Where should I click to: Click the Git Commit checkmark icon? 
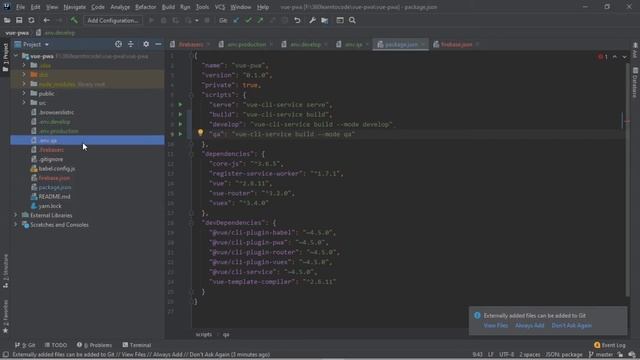pos(248,20)
